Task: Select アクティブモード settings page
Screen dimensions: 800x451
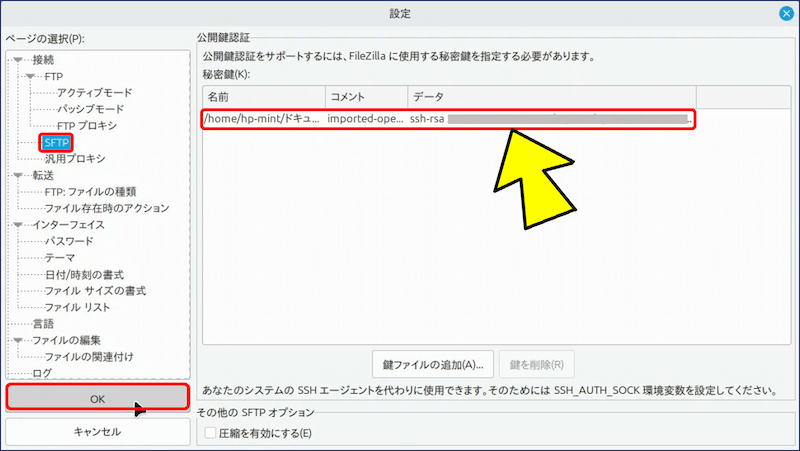Action: coord(94,93)
